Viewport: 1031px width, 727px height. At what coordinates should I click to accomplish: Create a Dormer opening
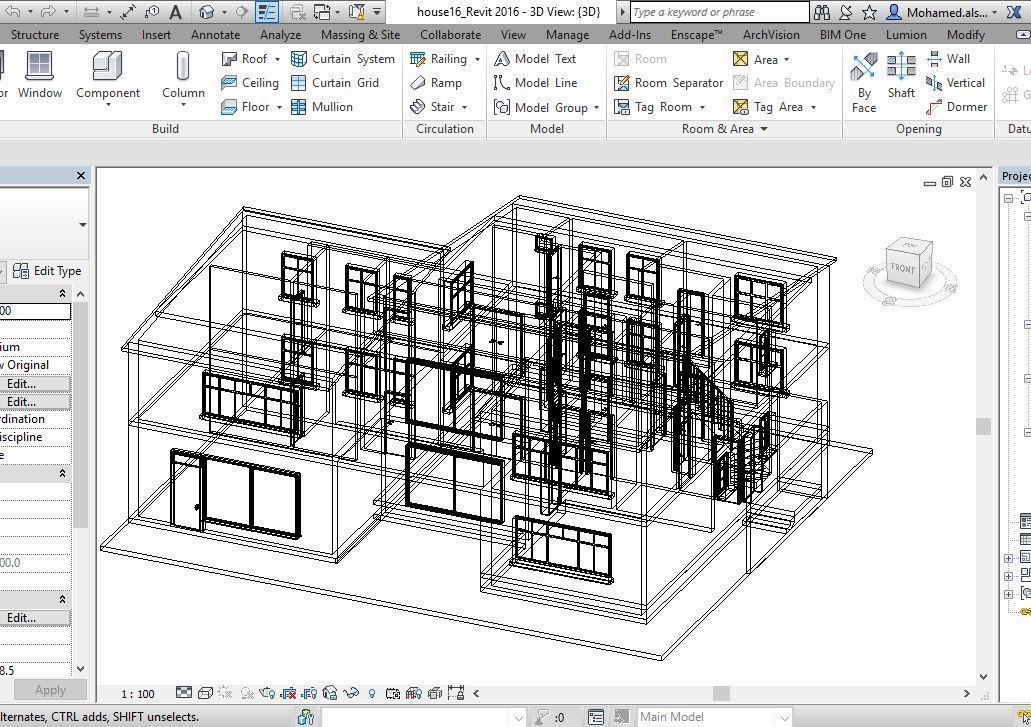pos(957,106)
